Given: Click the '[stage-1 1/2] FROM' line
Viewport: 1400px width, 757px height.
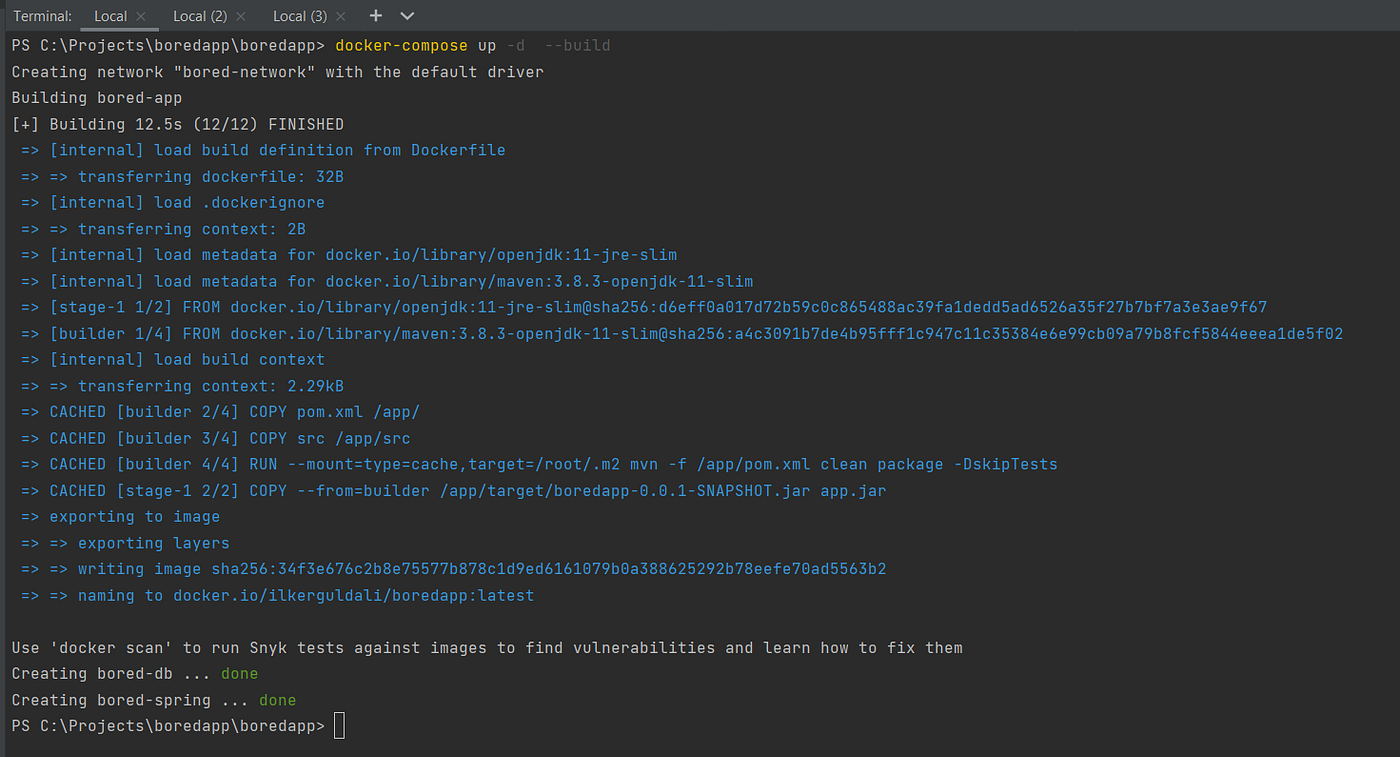Looking at the screenshot, I should point(643,307).
